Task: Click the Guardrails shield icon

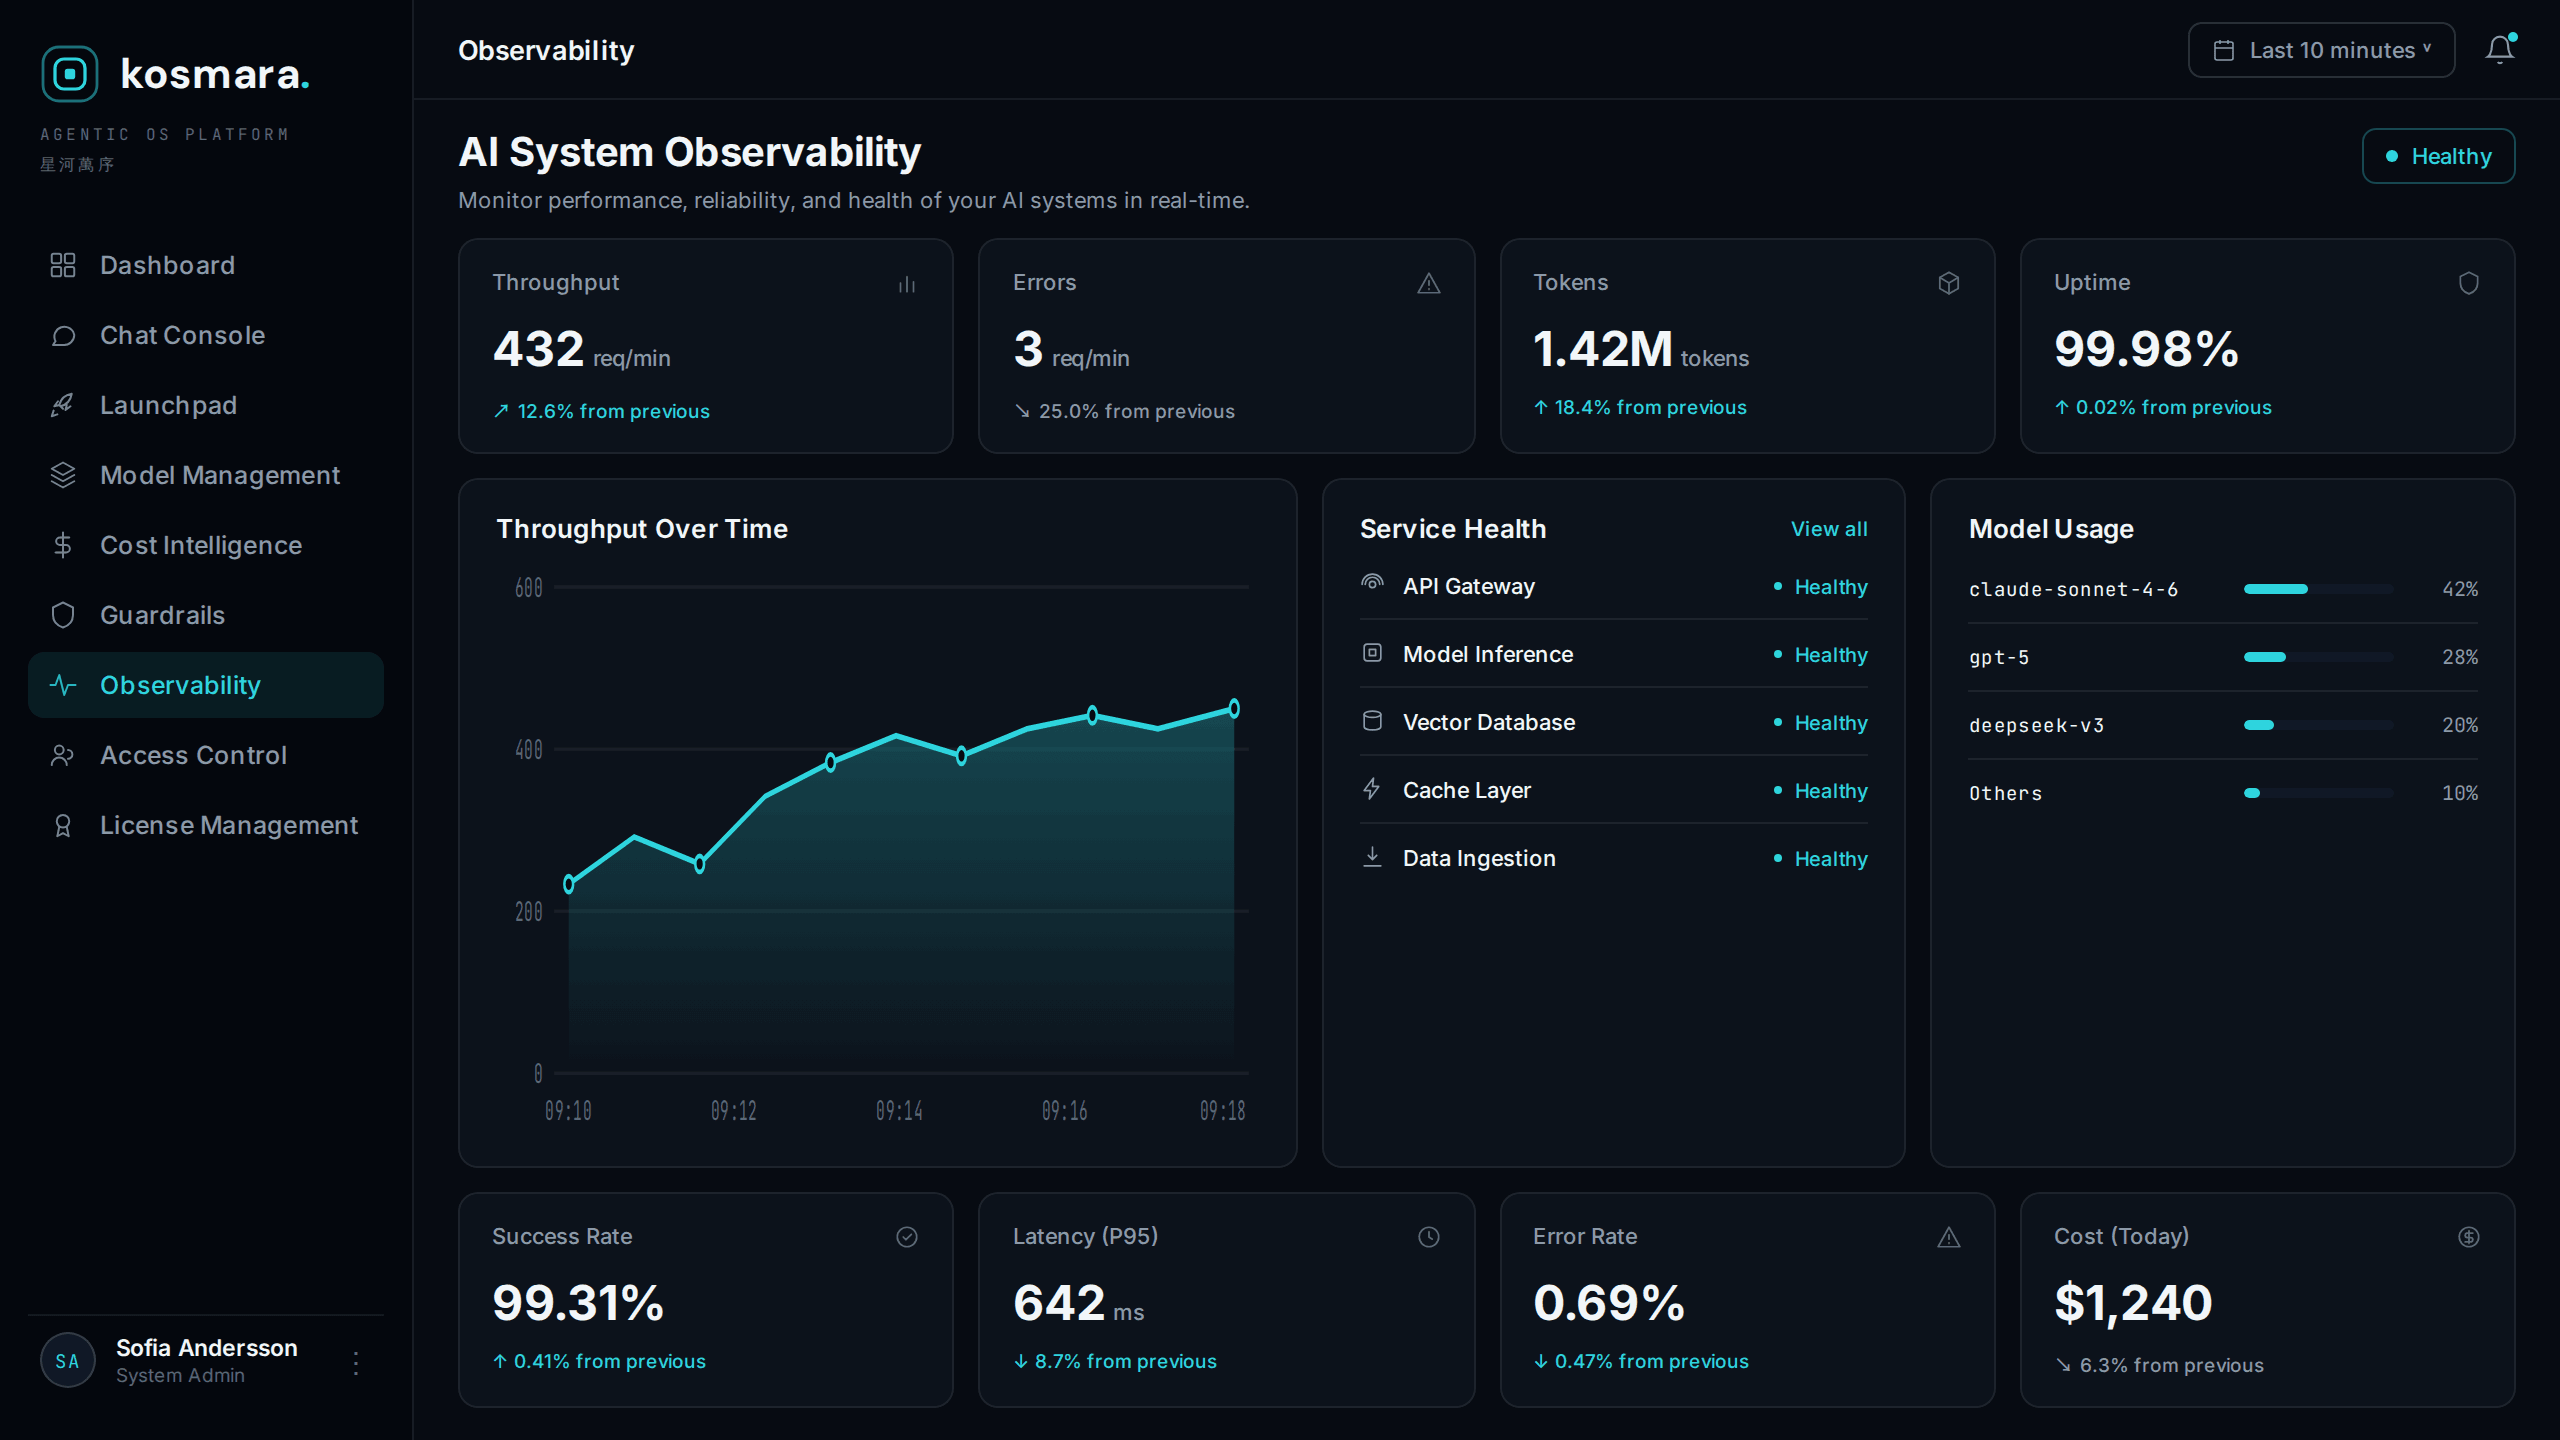Action: [x=63, y=615]
